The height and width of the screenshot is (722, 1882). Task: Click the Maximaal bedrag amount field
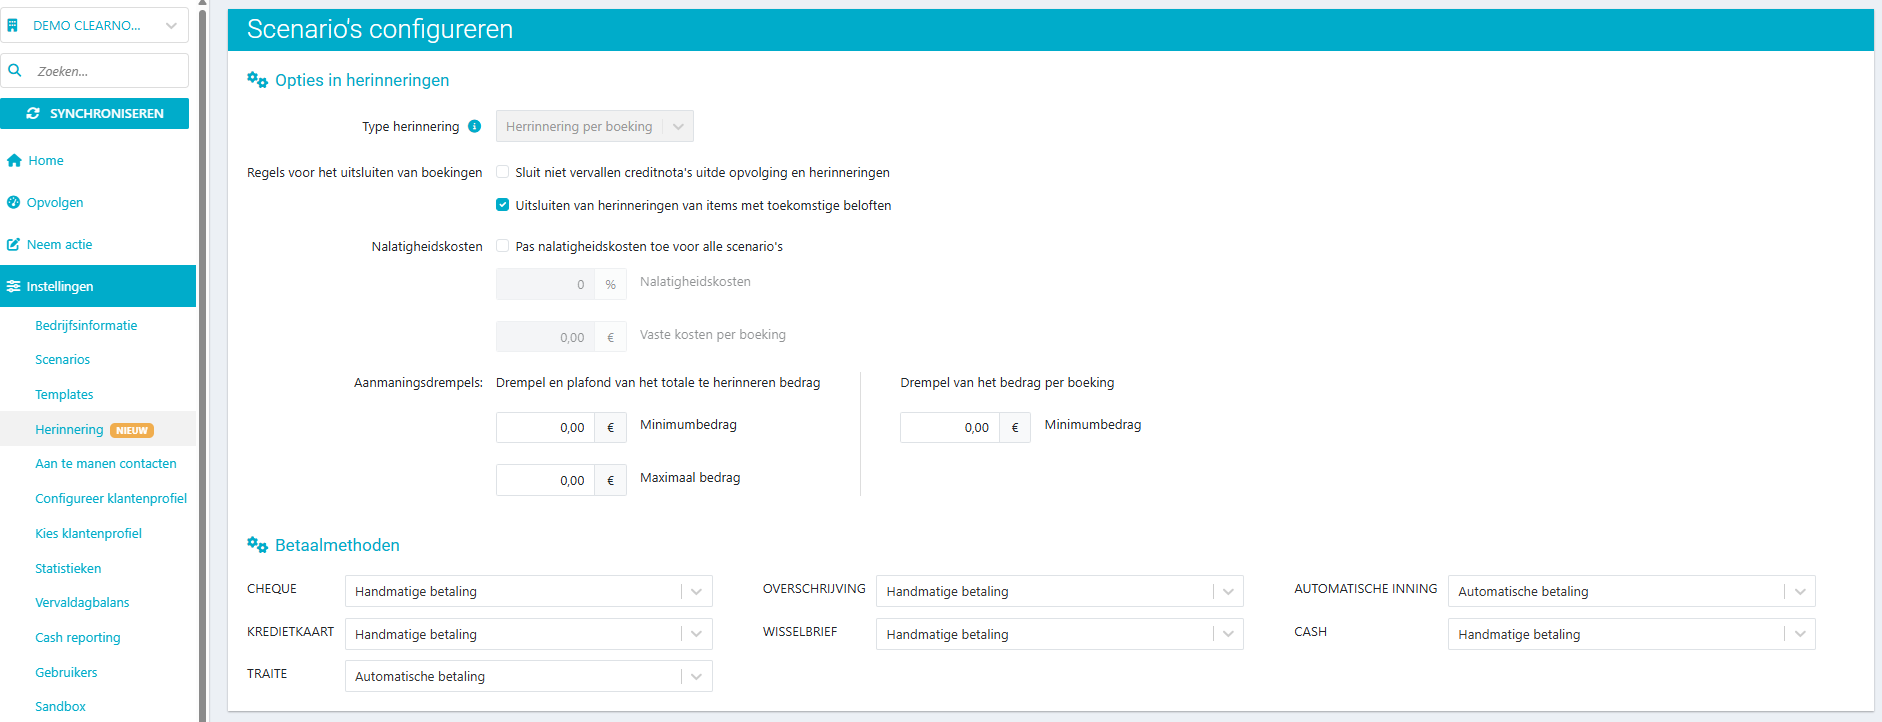[546, 480]
